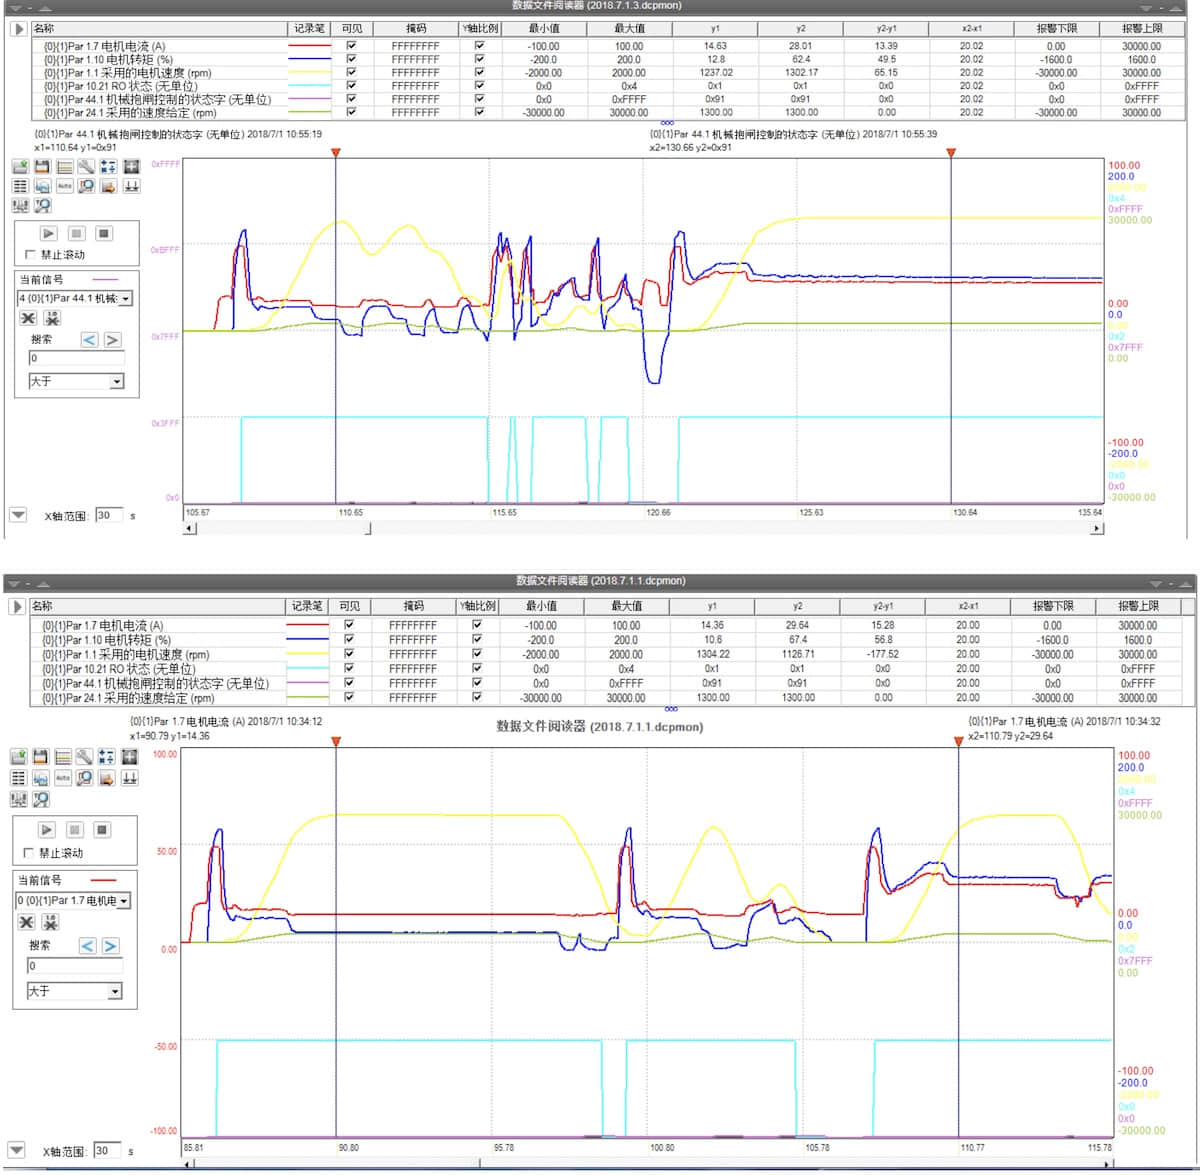Click search next arrow in lower panel
The width and height of the screenshot is (1200, 1175).
(x=110, y=945)
